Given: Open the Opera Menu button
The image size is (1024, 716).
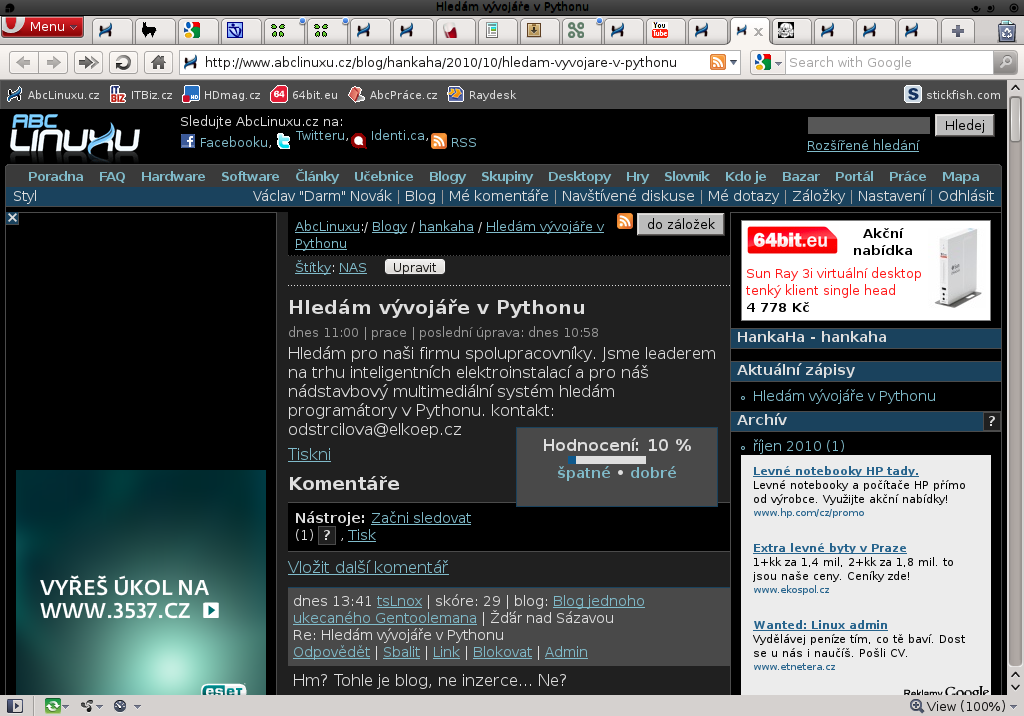Looking at the screenshot, I should point(43,27).
